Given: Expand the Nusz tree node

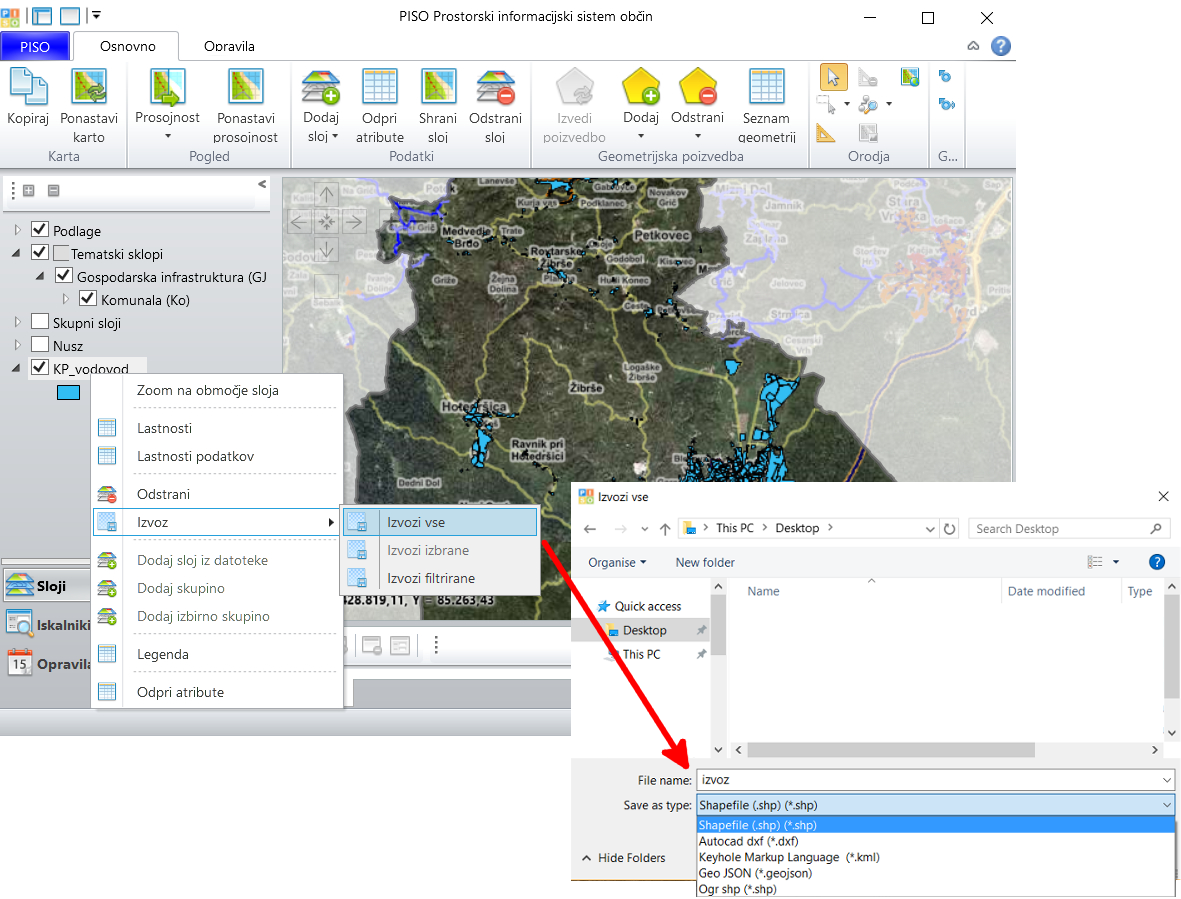Looking at the screenshot, I should tap(17, 345).
